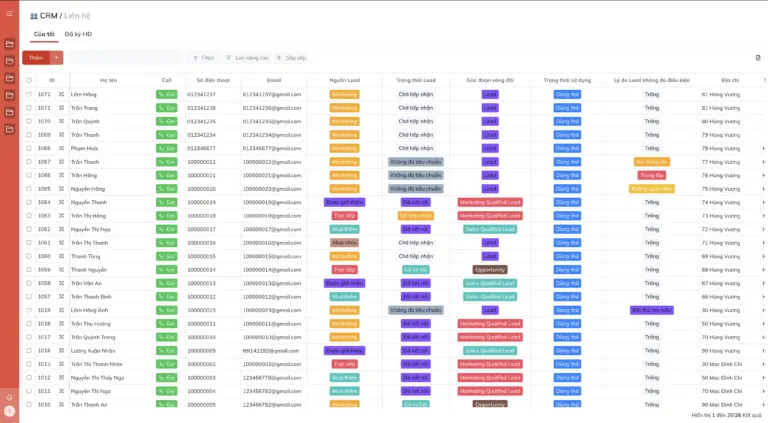Call Thanh Nguyên using the Gọi button

[167, 269]
